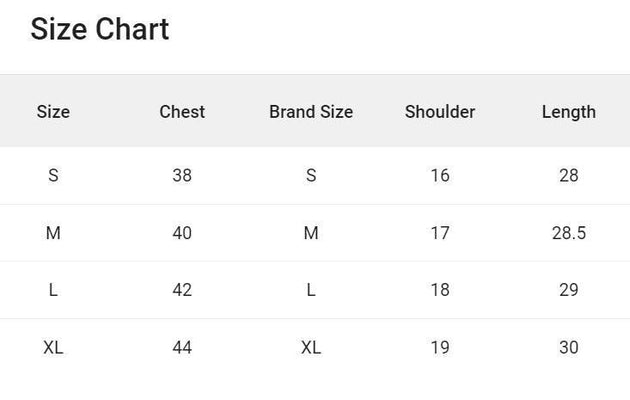This screenshot has height=400, width=630.
Task: Click shoulder value 18
Action: (x=440, y=290)
